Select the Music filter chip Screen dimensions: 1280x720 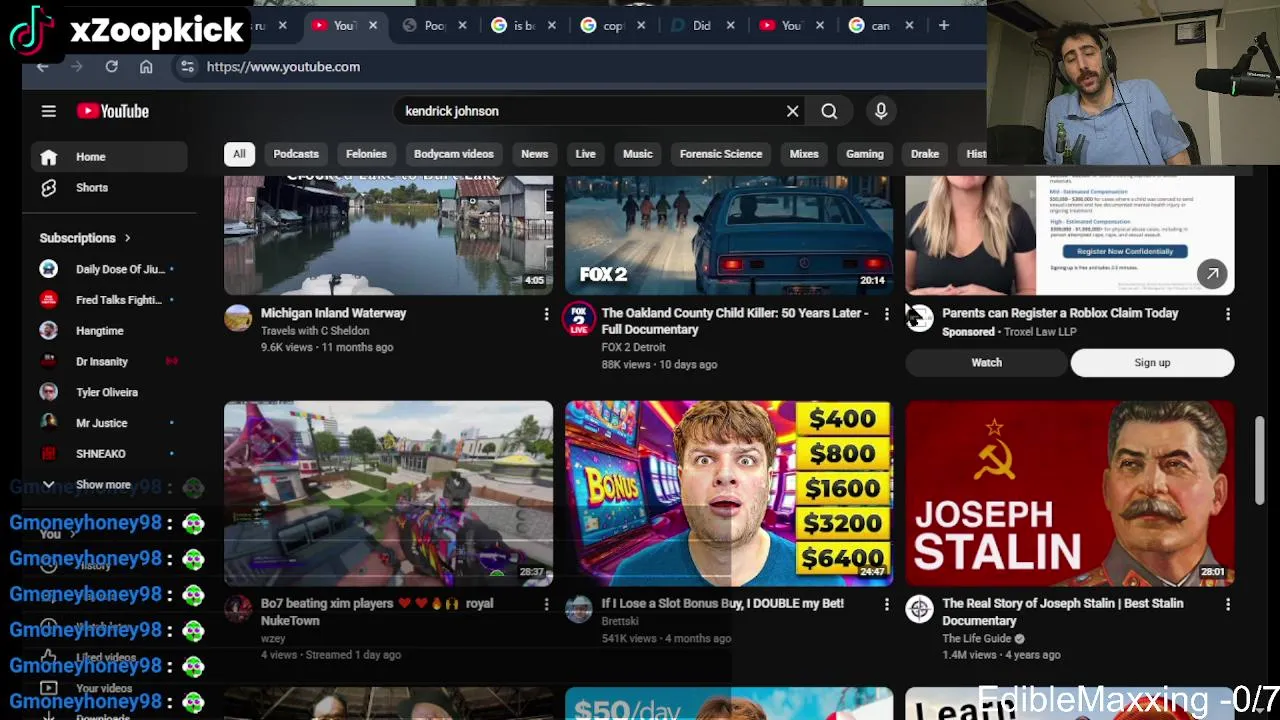(637, 154)
